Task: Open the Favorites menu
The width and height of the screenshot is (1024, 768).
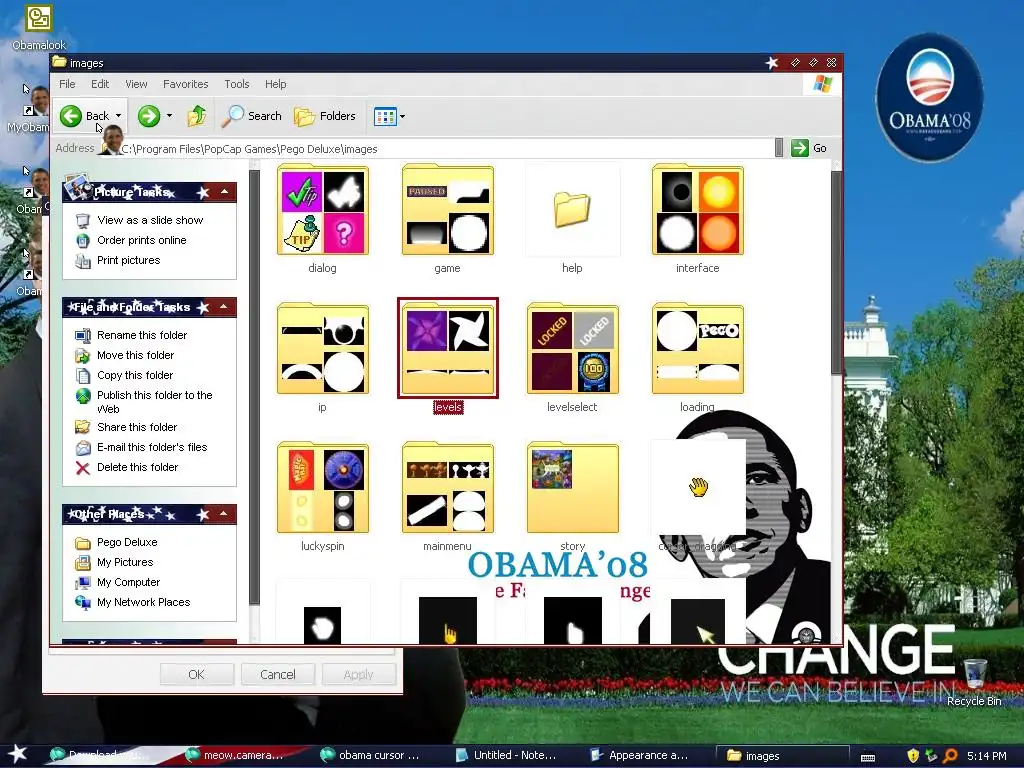Action: pos(185,84)
